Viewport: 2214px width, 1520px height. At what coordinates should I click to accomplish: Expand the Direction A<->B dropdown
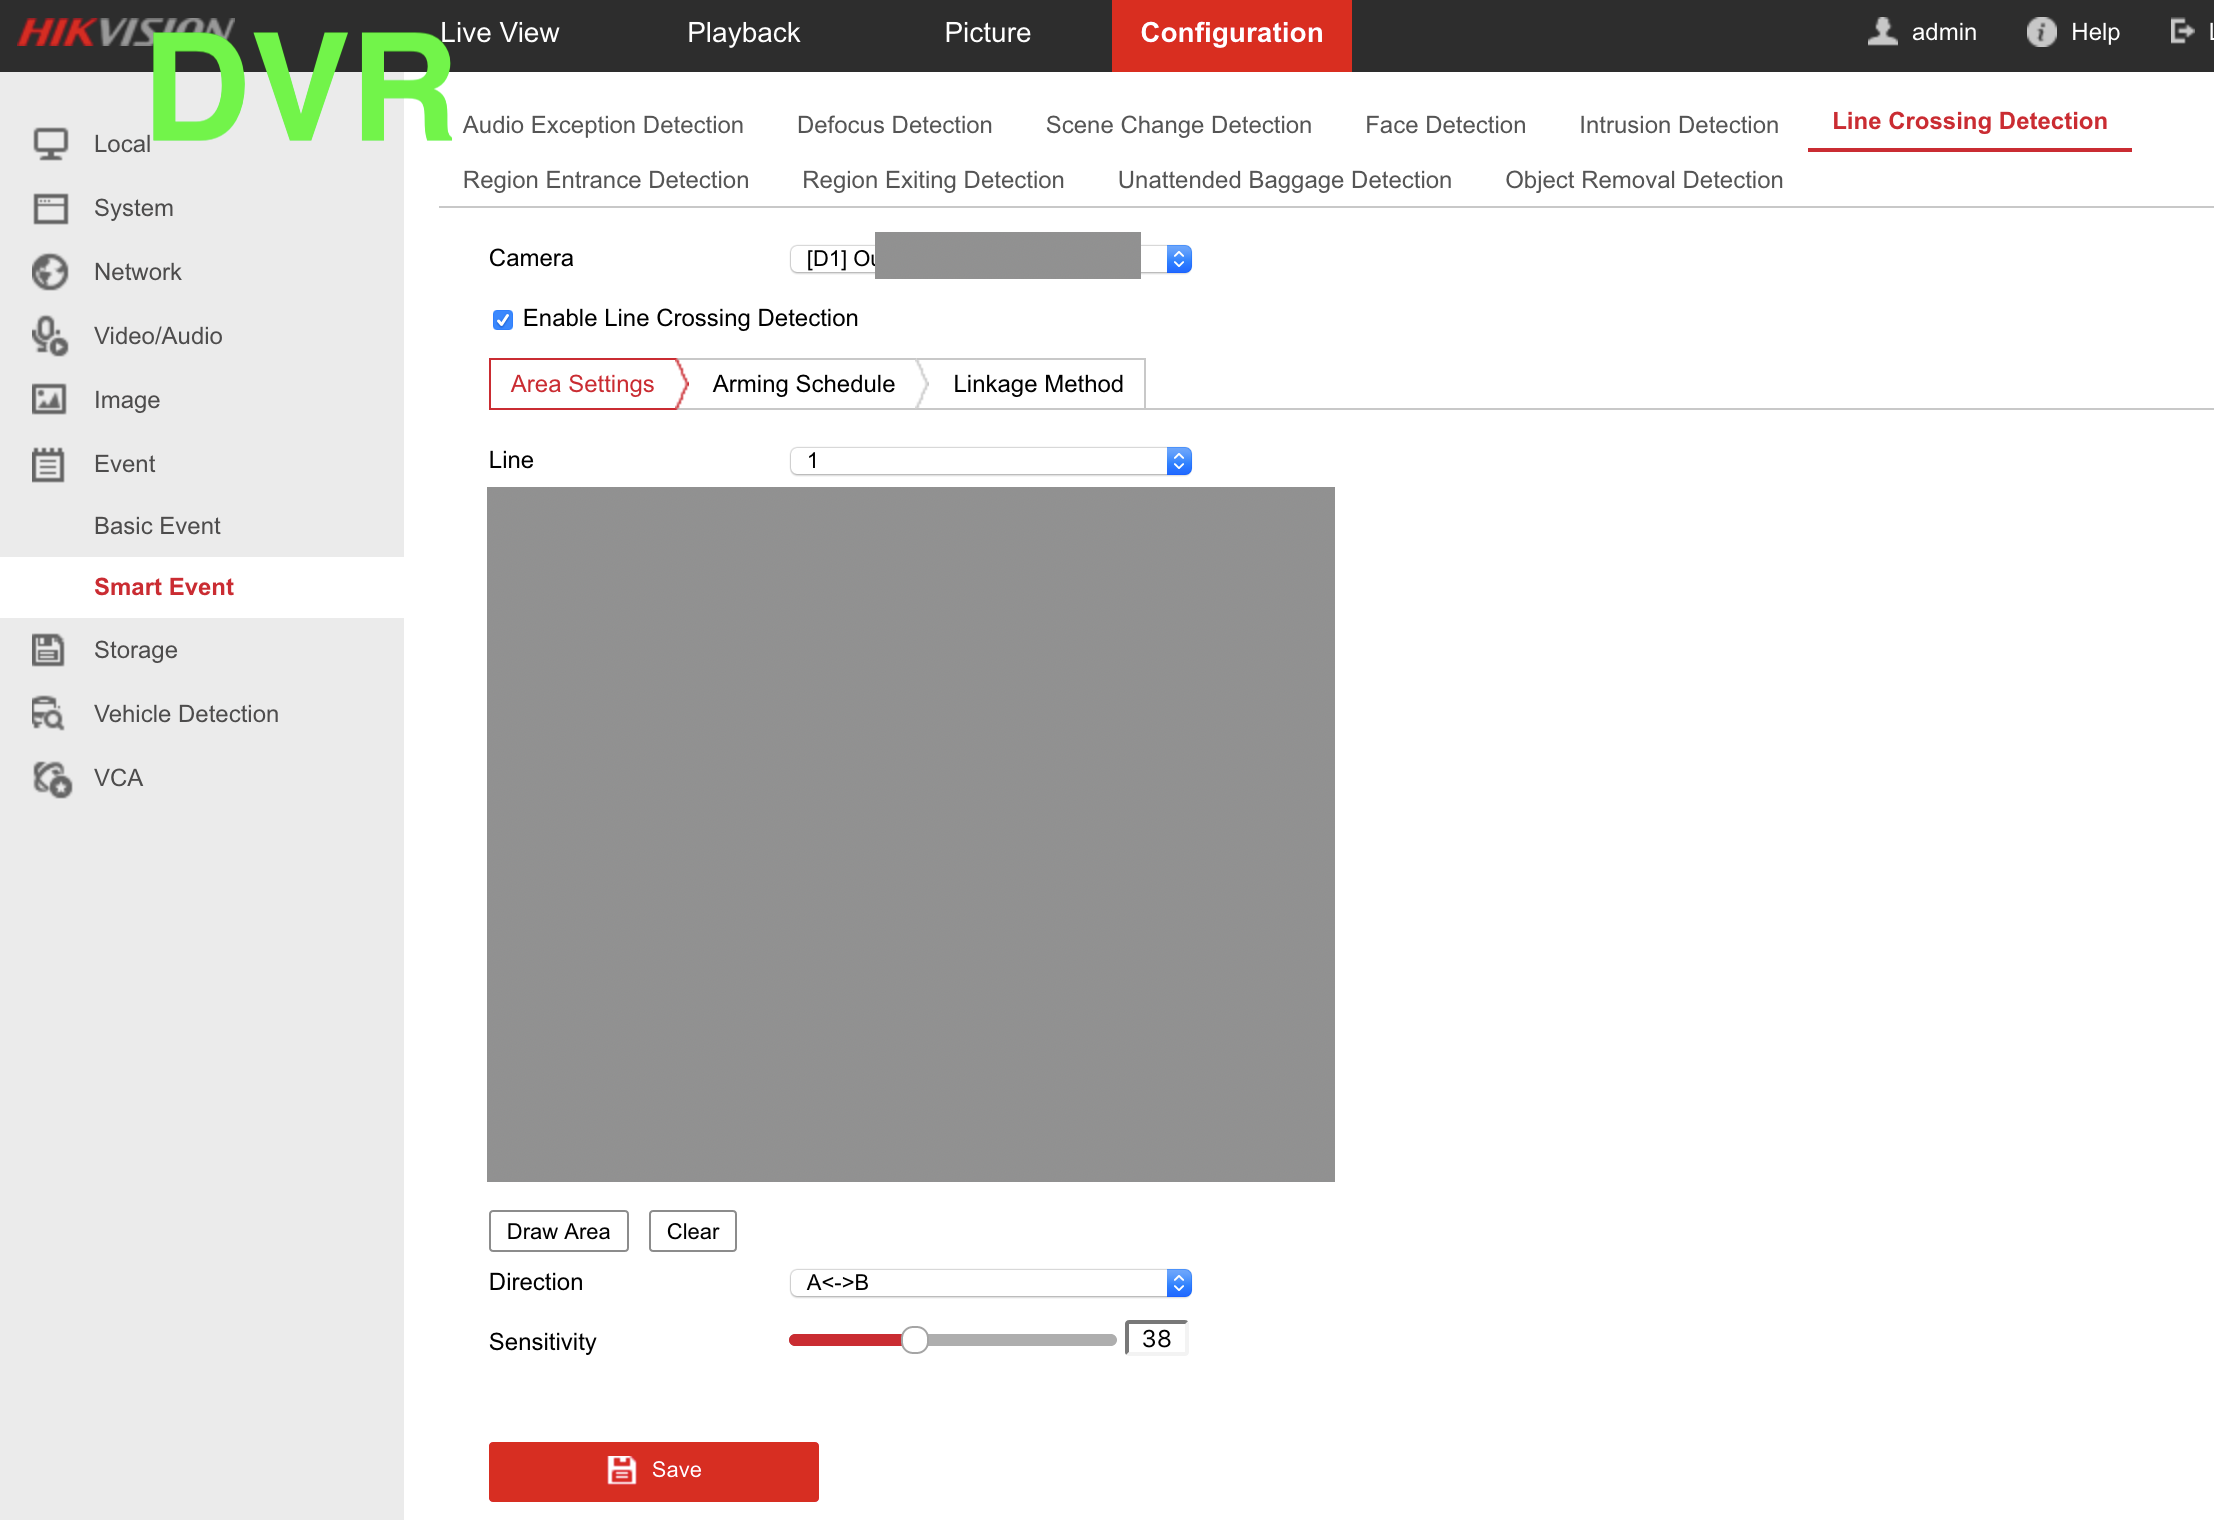(x=990, y=1283)
